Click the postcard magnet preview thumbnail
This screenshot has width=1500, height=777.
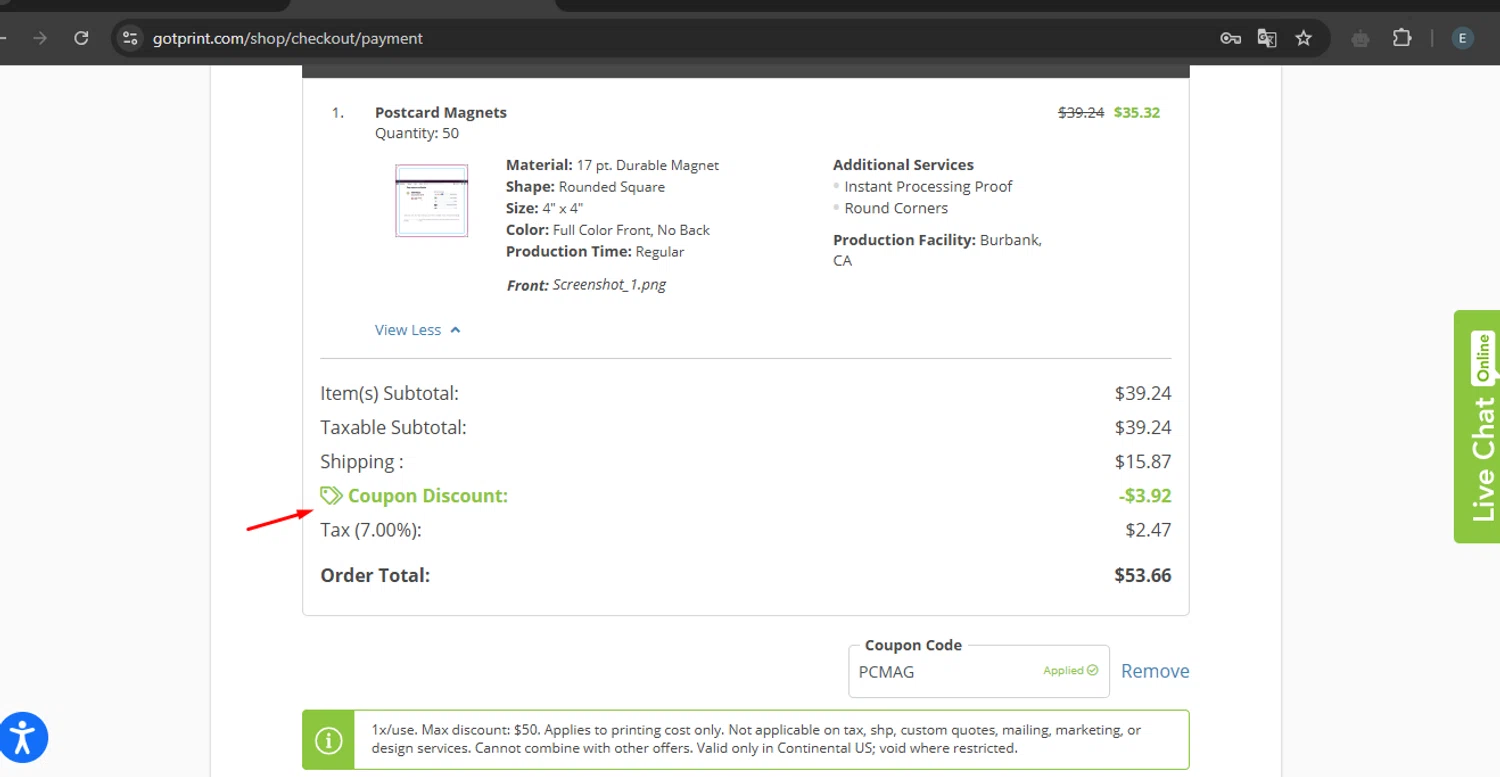click(431, 201)
